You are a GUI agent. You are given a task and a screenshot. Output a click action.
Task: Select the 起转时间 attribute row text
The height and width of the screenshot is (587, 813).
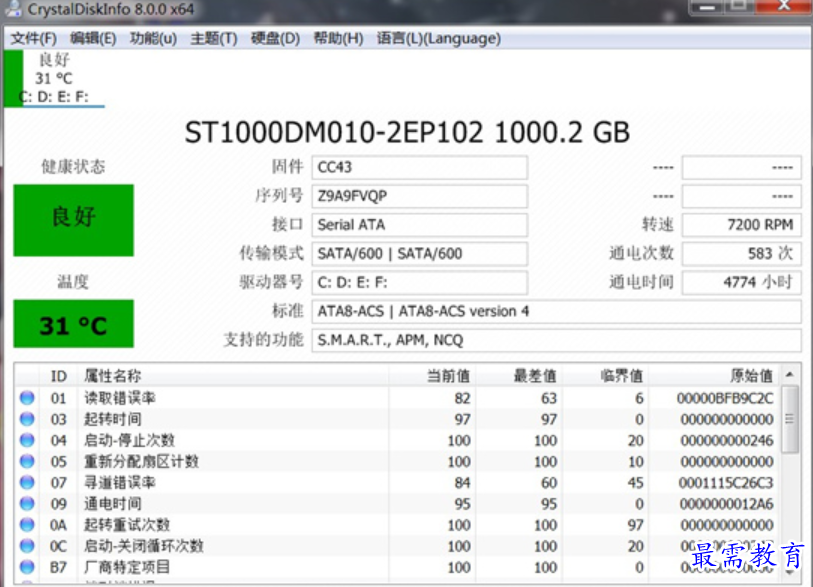click(113, 419)
